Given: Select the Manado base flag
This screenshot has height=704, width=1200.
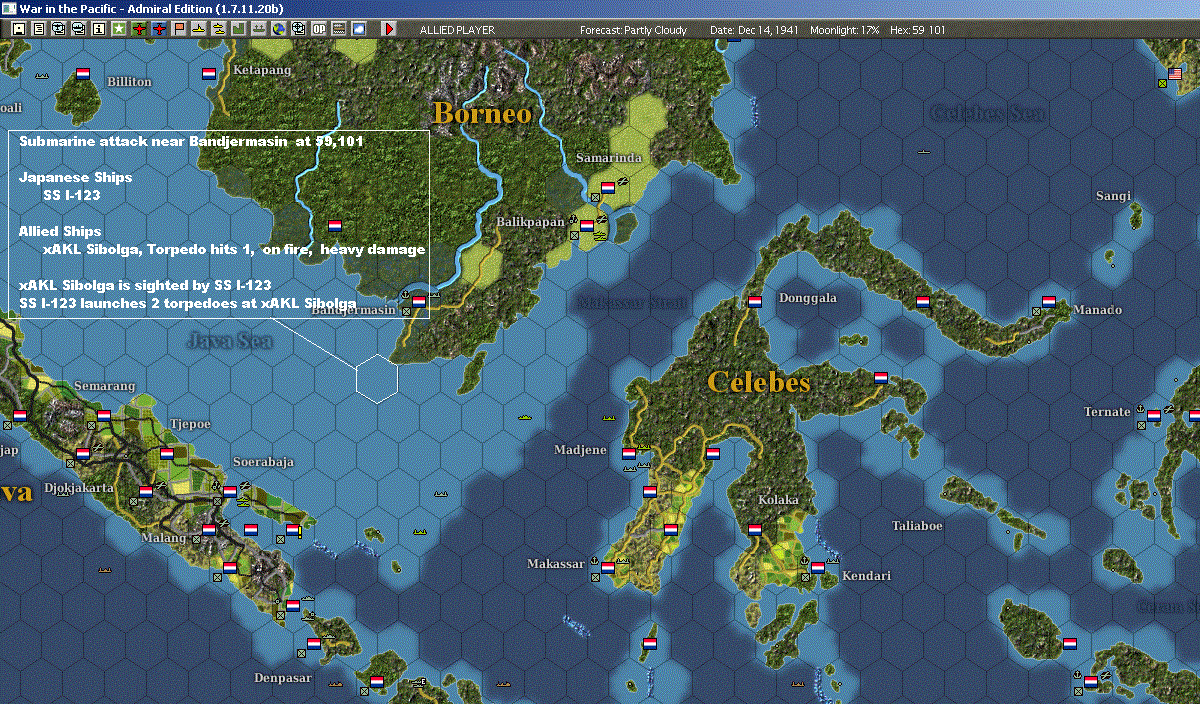Looking at the screenshot, I should click(x=1049, y=300).
